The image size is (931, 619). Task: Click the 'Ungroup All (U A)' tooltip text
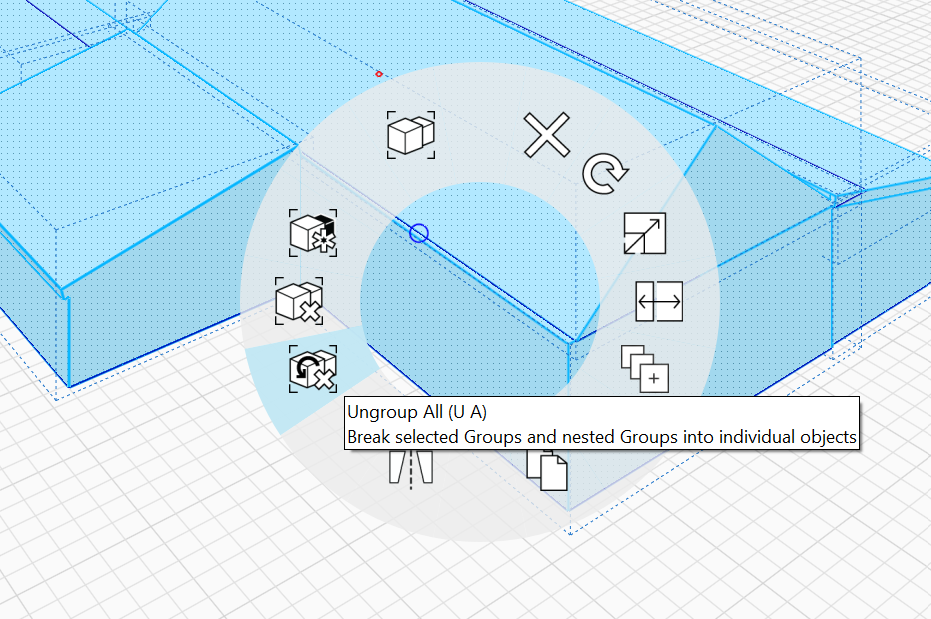(x=412, y=410)
